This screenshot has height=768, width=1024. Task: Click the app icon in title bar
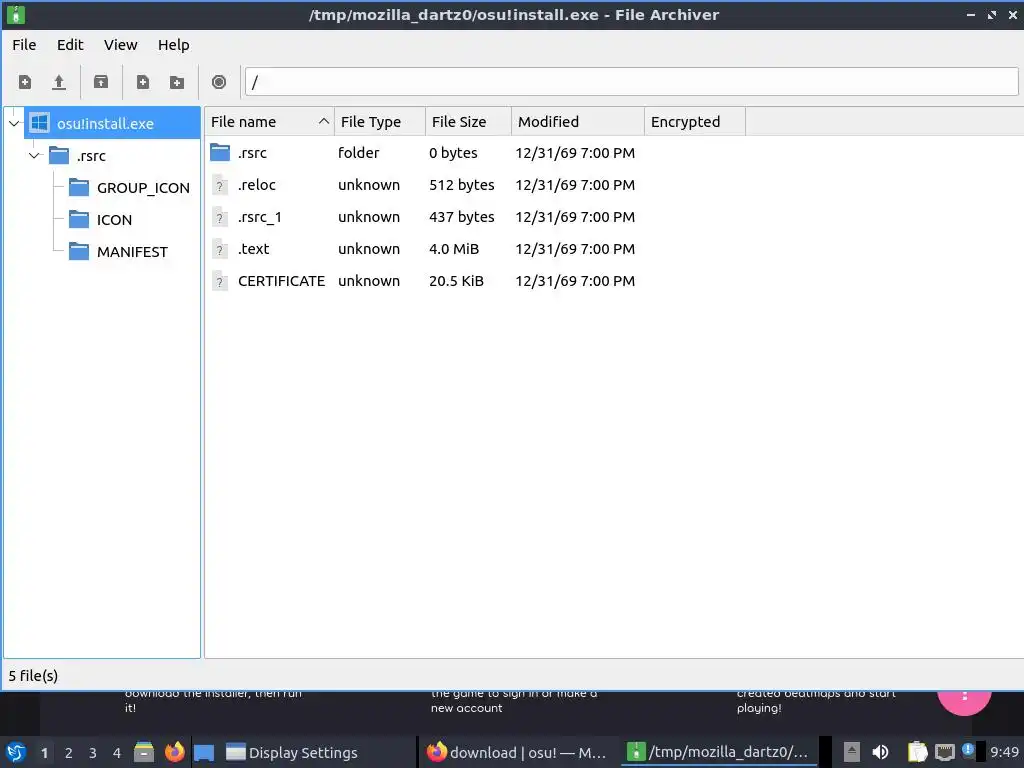(15, 14)
